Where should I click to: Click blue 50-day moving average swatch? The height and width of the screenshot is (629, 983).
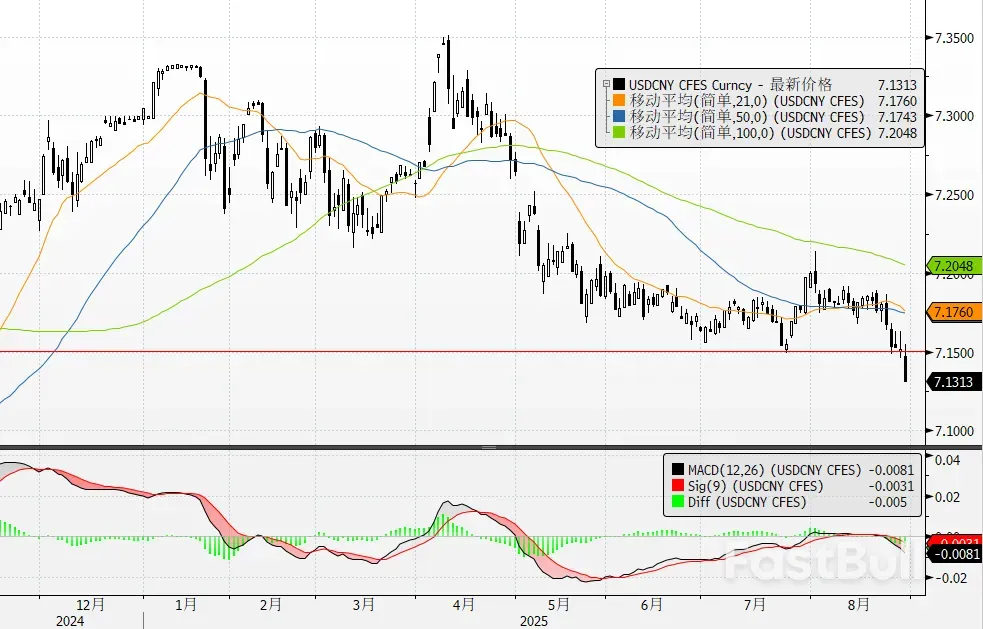point(620,117)
